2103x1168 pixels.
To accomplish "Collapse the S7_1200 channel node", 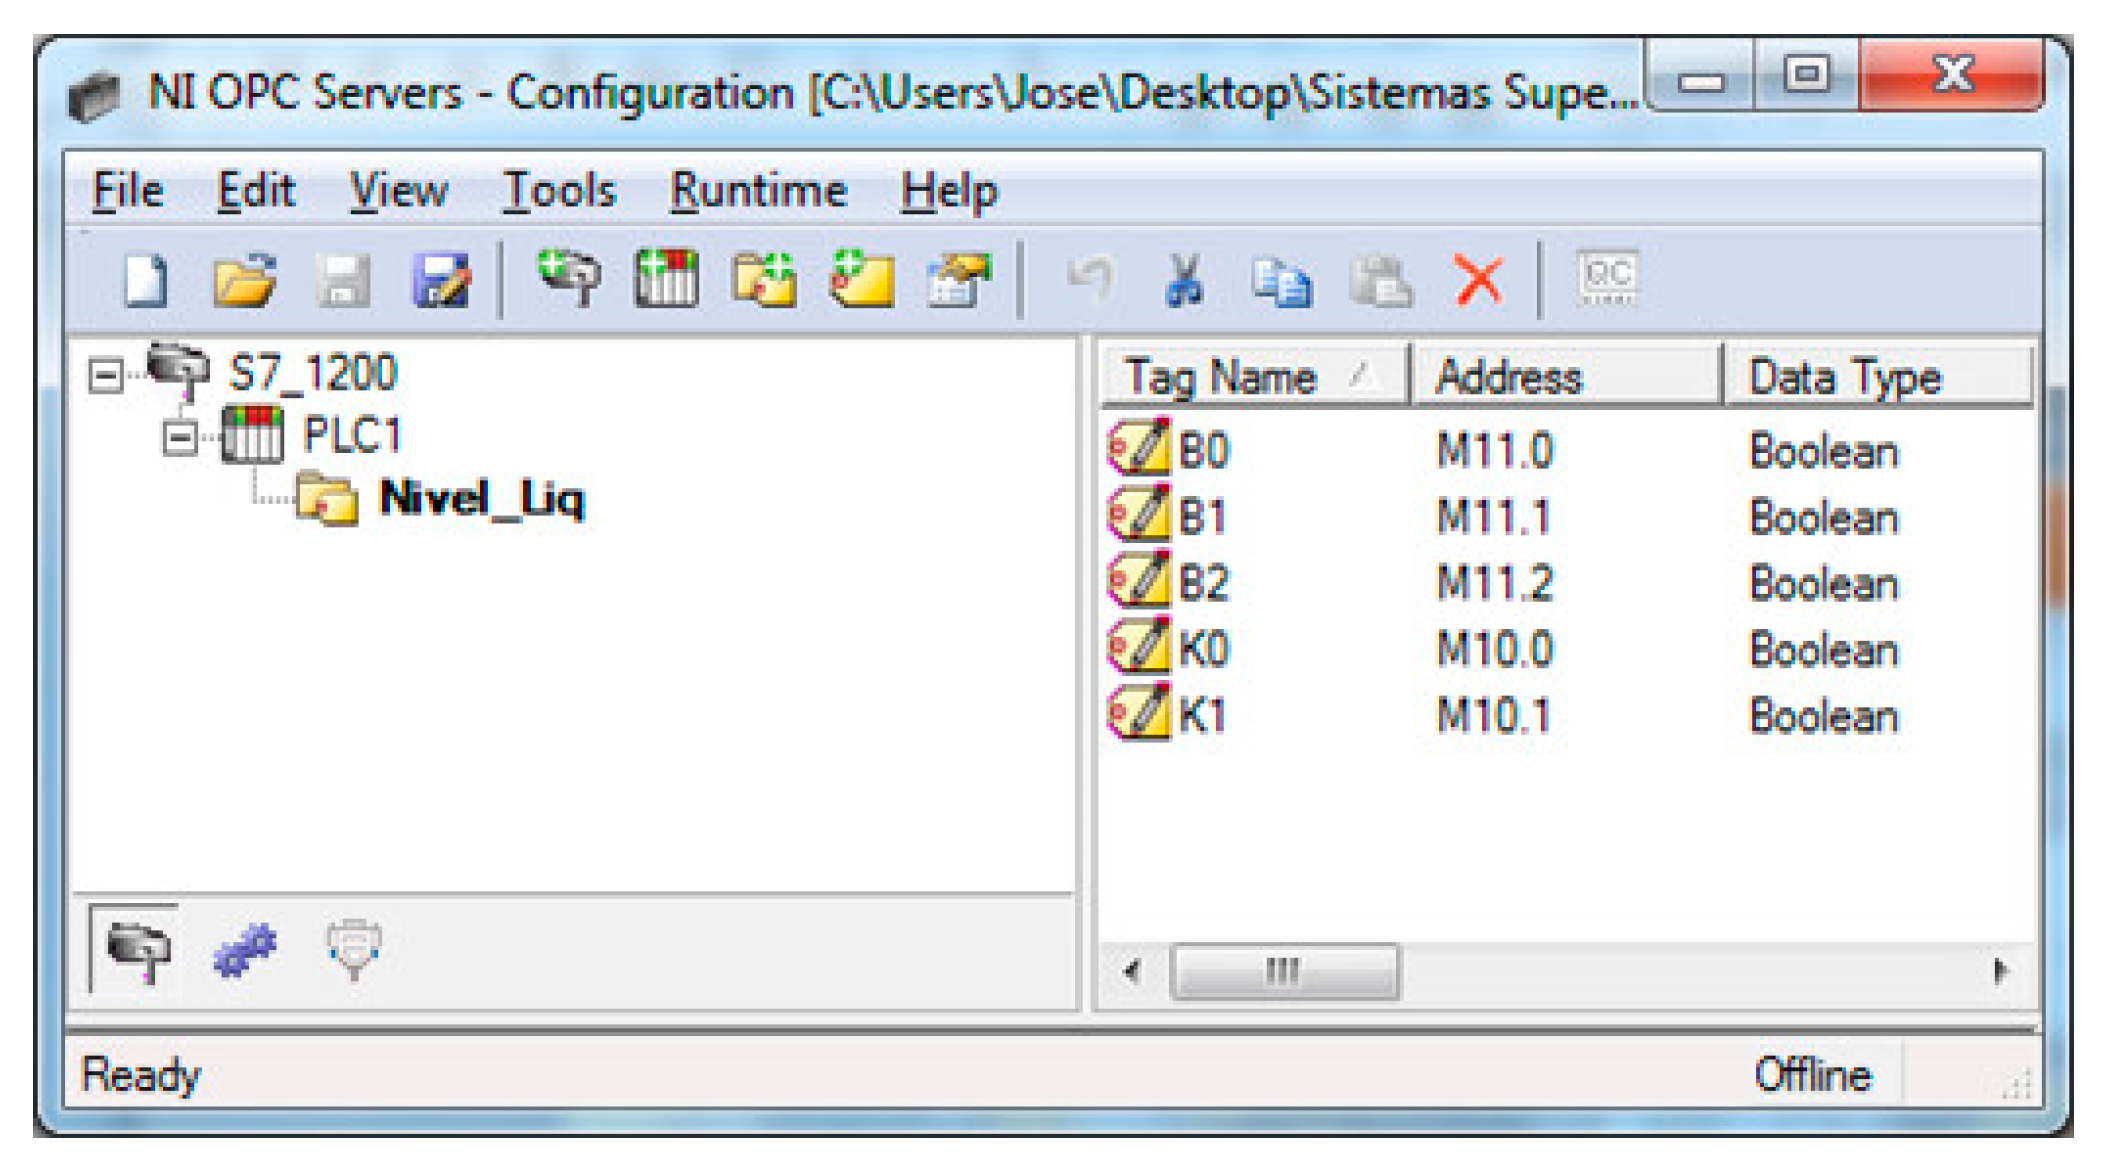I will pos(105,376).
